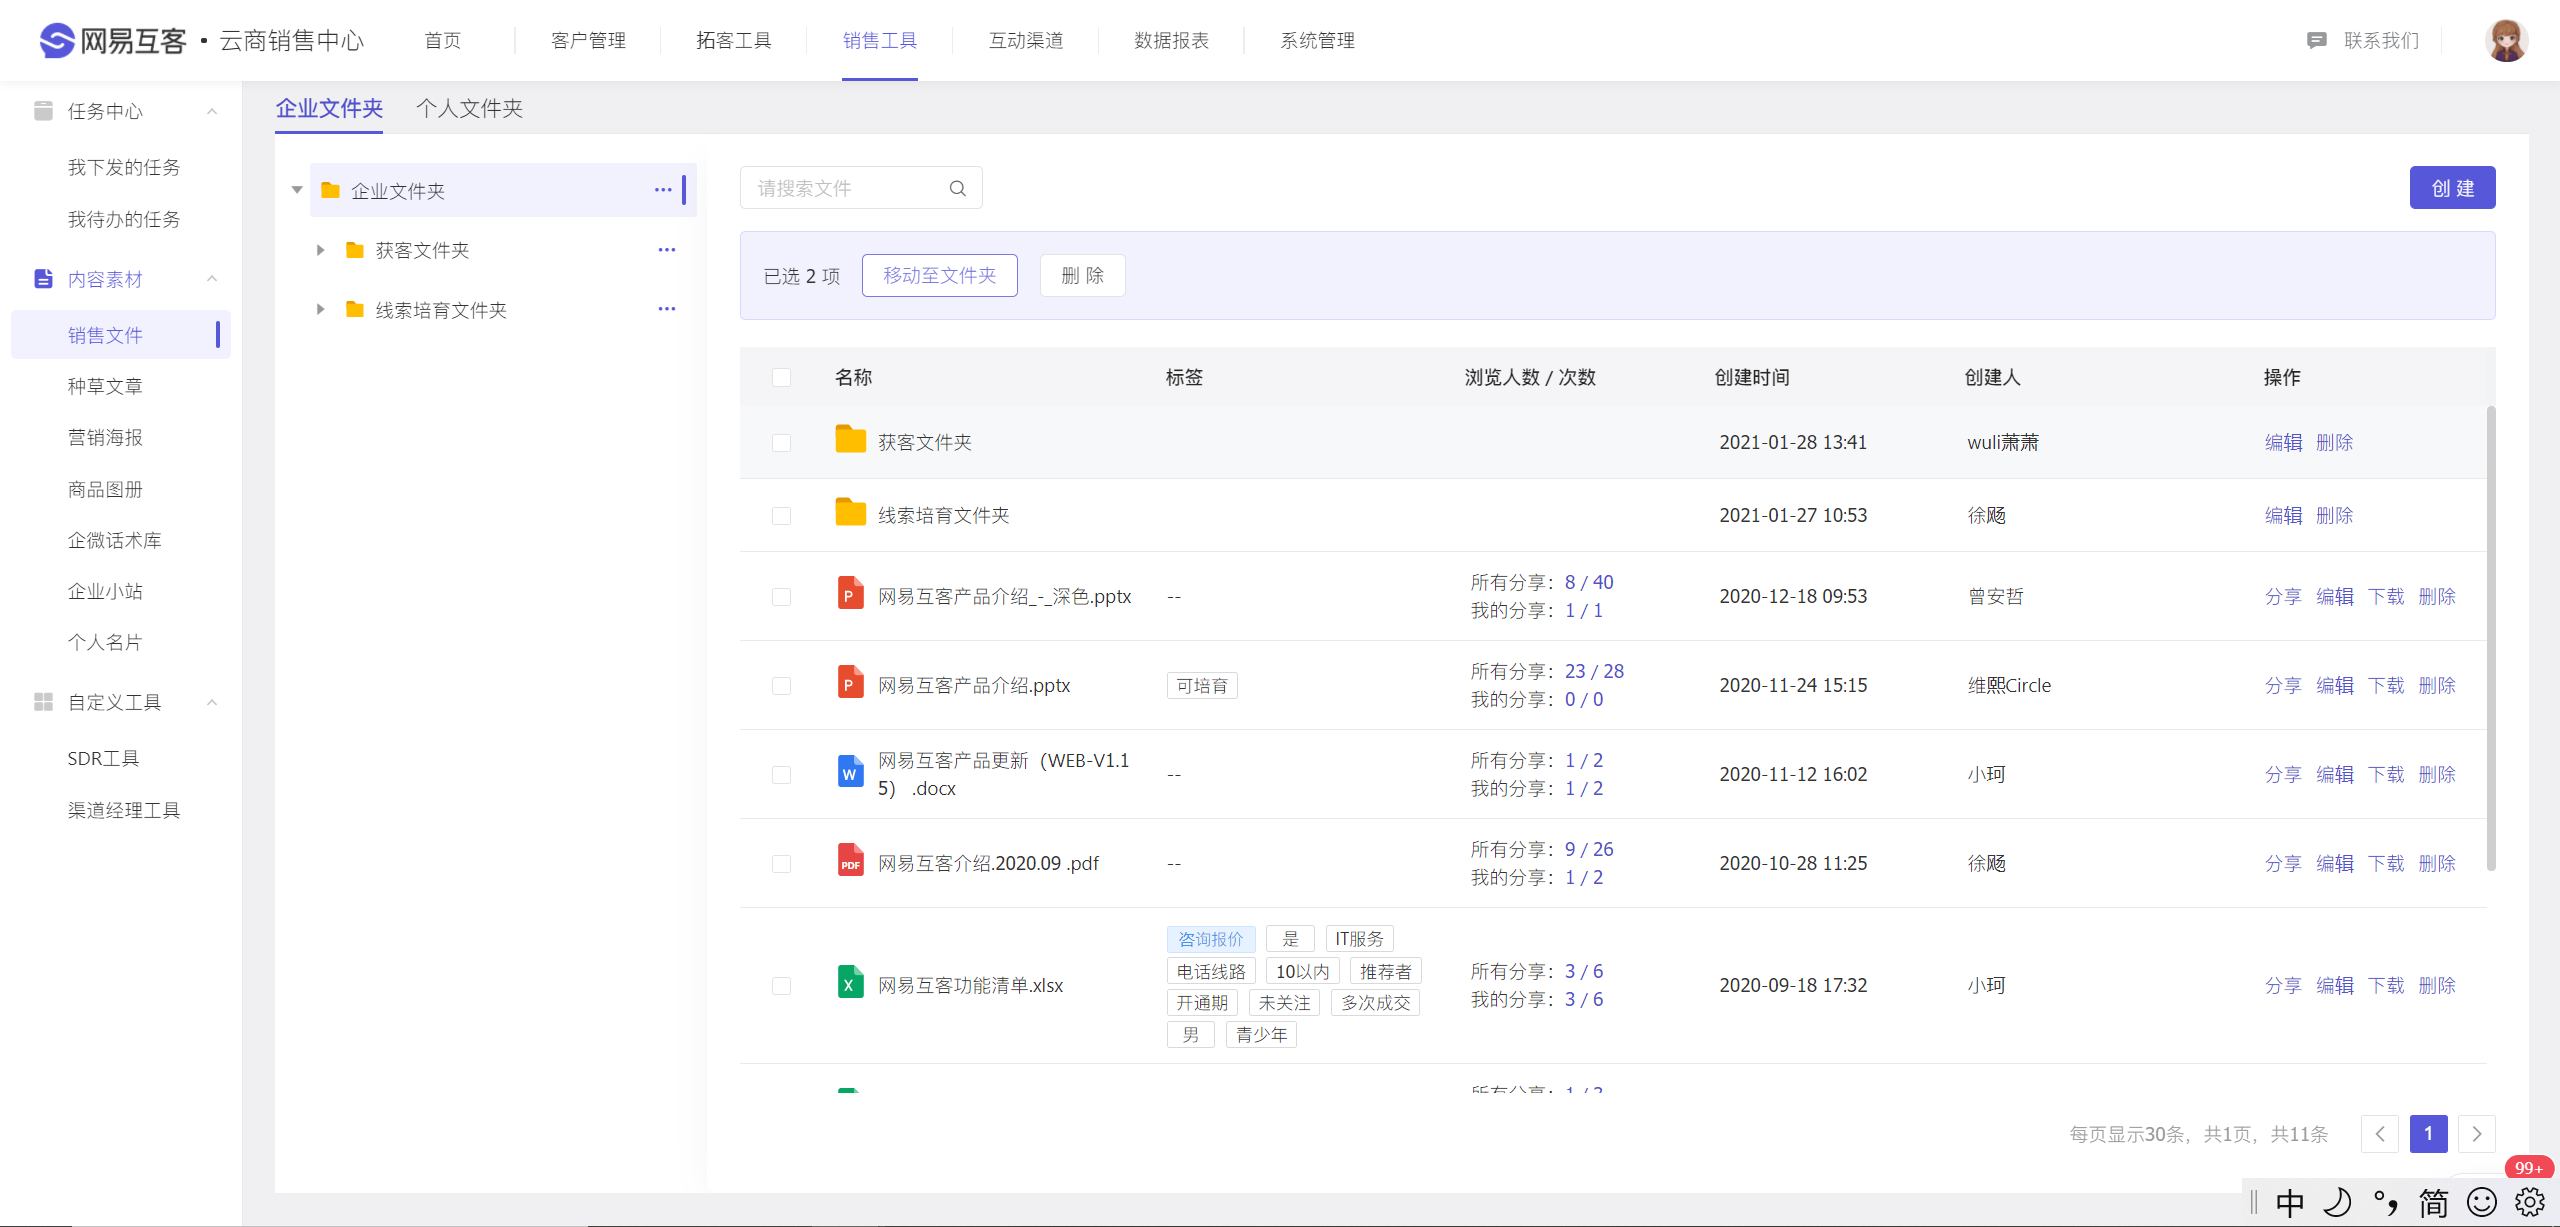Click the Word icon of the docx file
The image size is (2560, 1227).
(850, 772)
